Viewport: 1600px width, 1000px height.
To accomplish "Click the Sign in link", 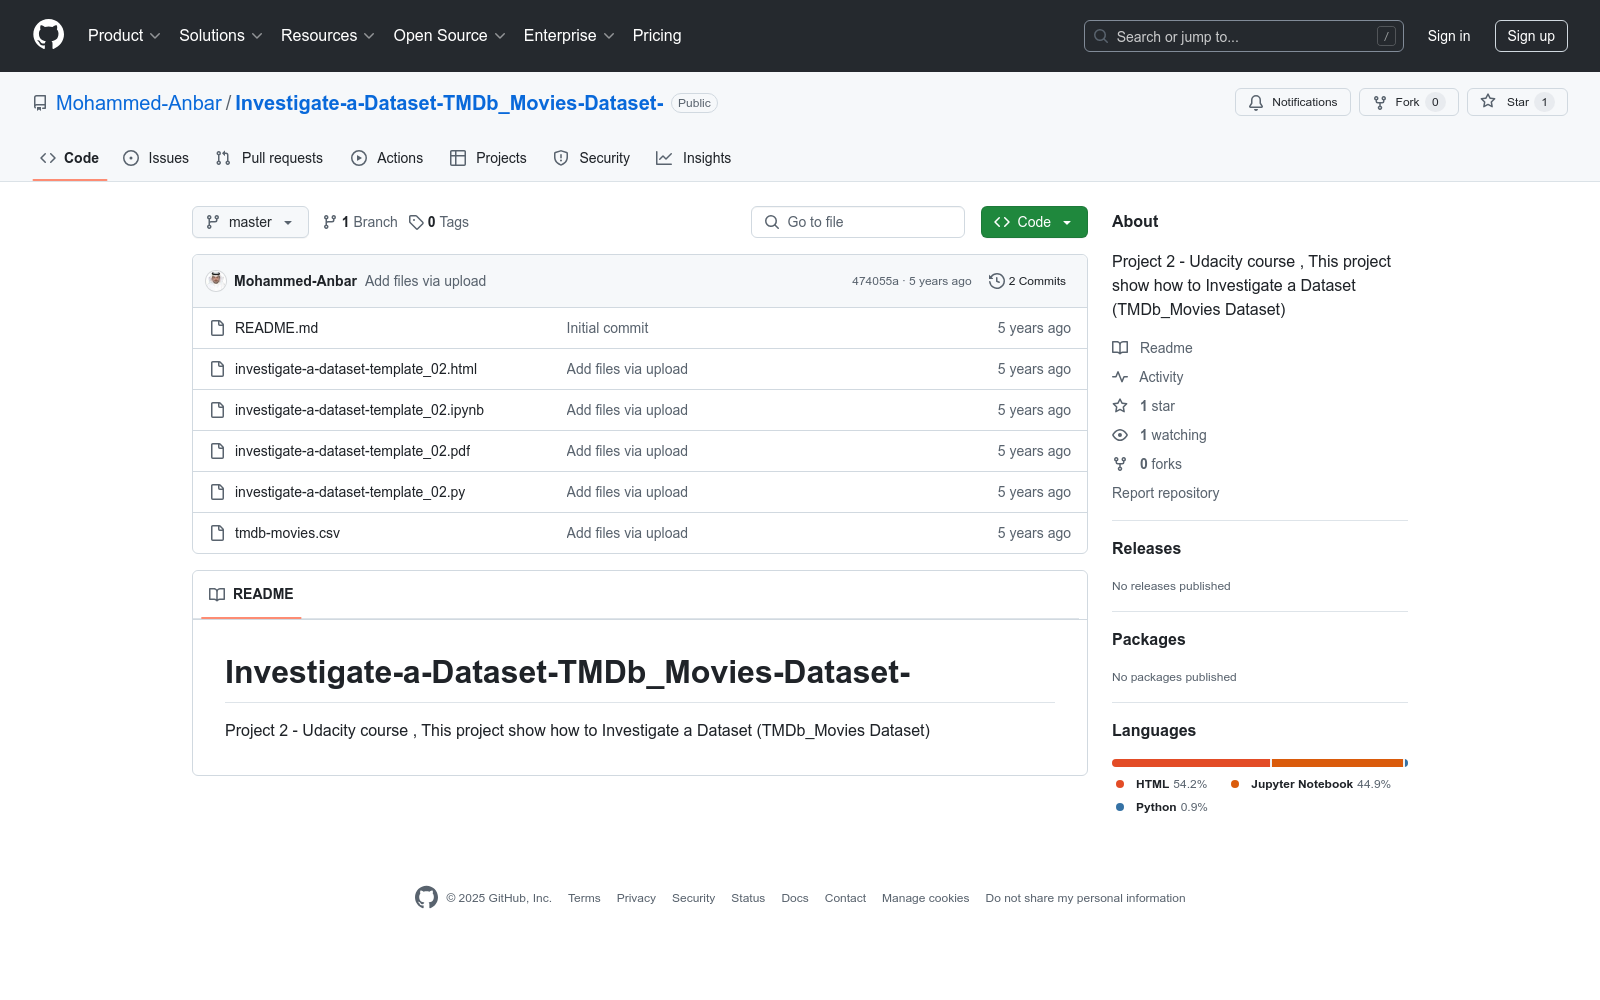I will click(1449, 36).
